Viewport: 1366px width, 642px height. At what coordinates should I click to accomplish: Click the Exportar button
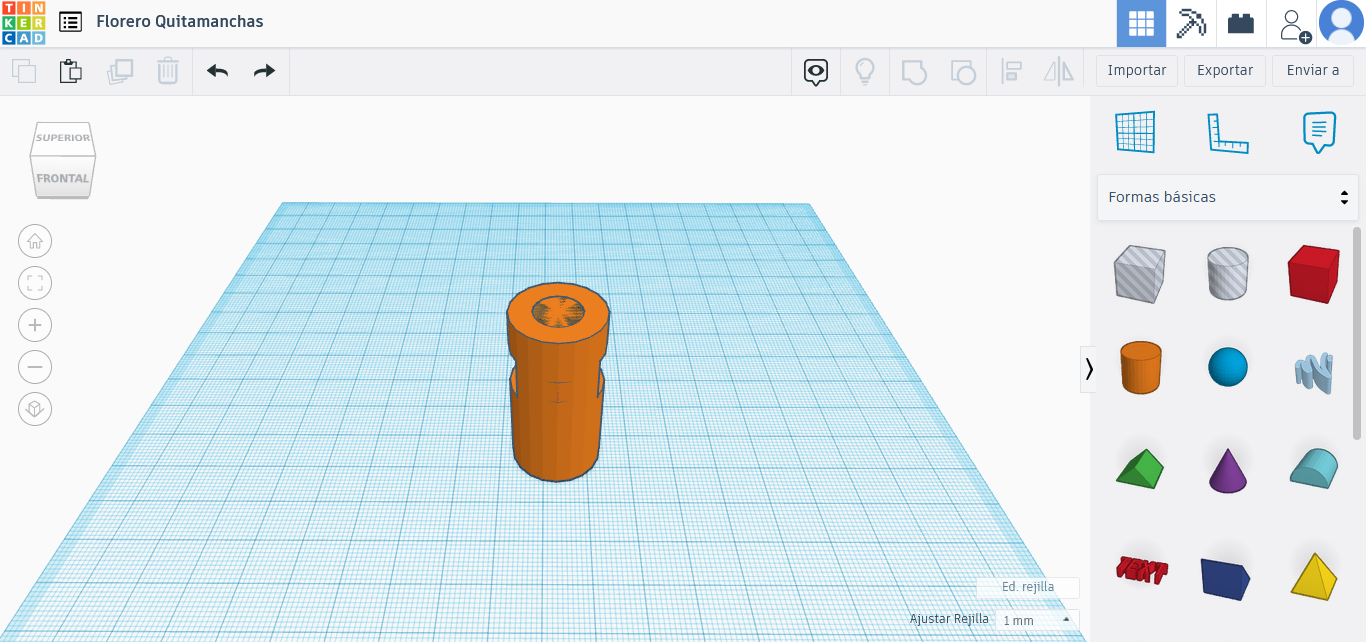point(1225,71)
